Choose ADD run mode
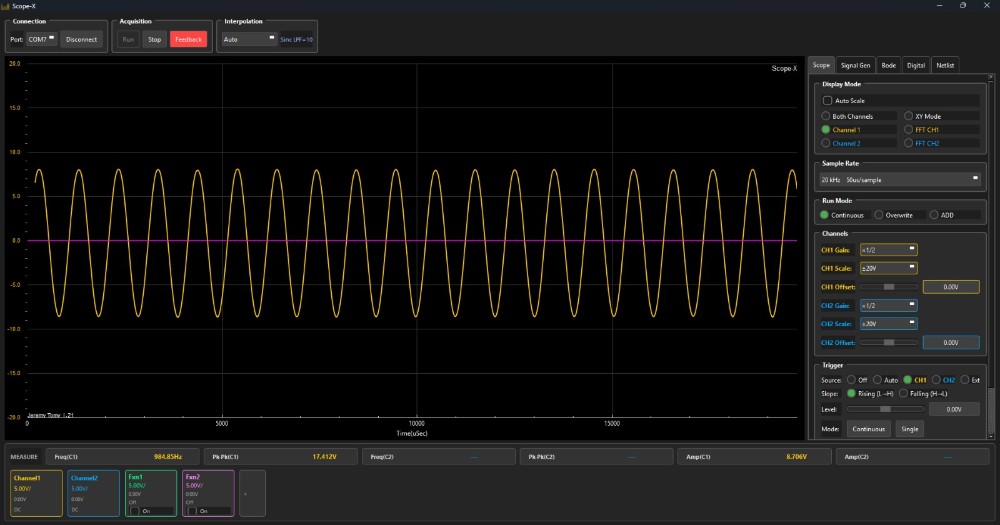Screen dimensions: 1000x525 pos(934,215)
